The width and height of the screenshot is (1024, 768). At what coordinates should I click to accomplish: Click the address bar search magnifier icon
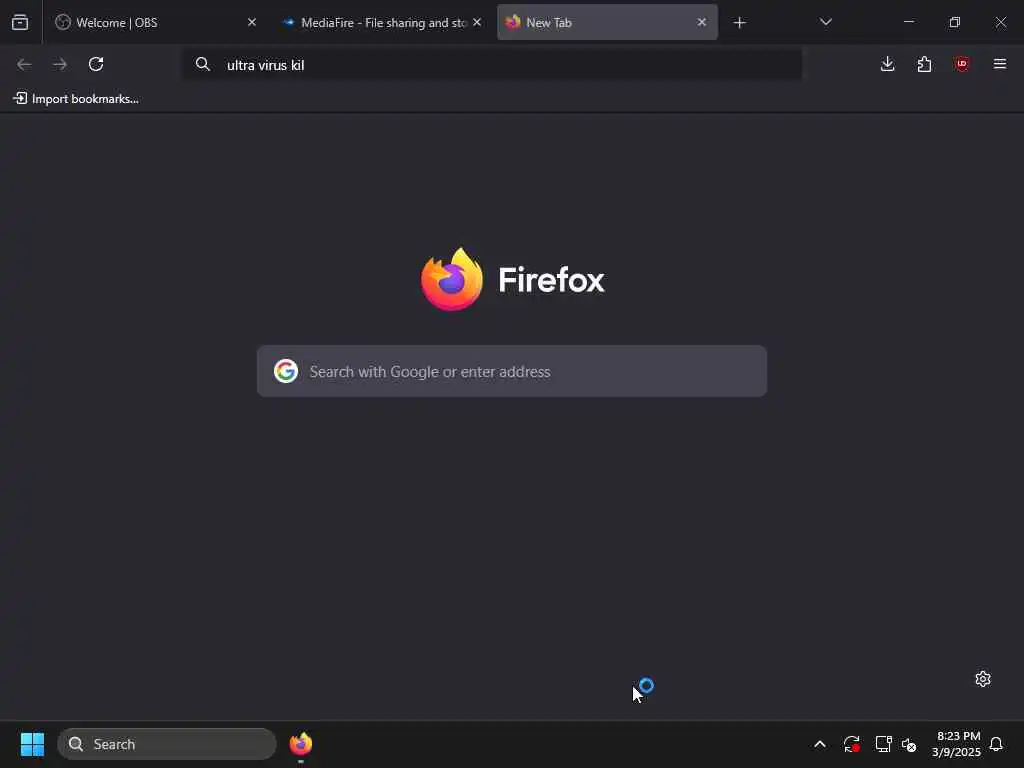coord(202,64)
